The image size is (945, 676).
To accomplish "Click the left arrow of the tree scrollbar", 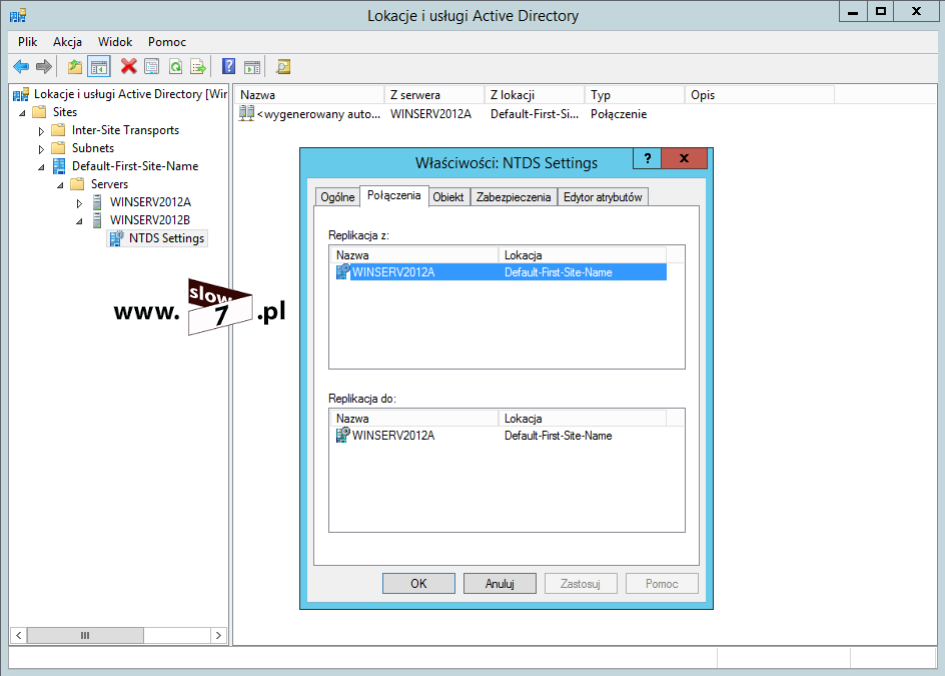I will click(19, 635).
